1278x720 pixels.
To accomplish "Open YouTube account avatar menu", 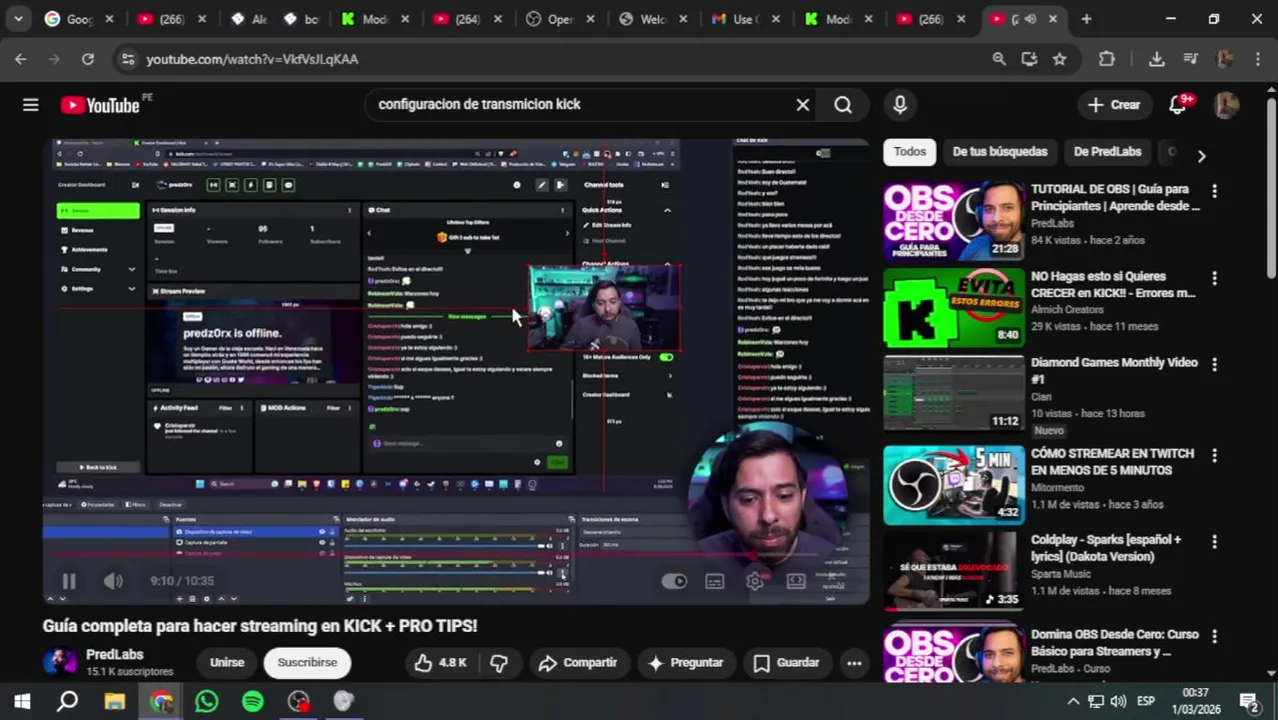I will 1226,104.
